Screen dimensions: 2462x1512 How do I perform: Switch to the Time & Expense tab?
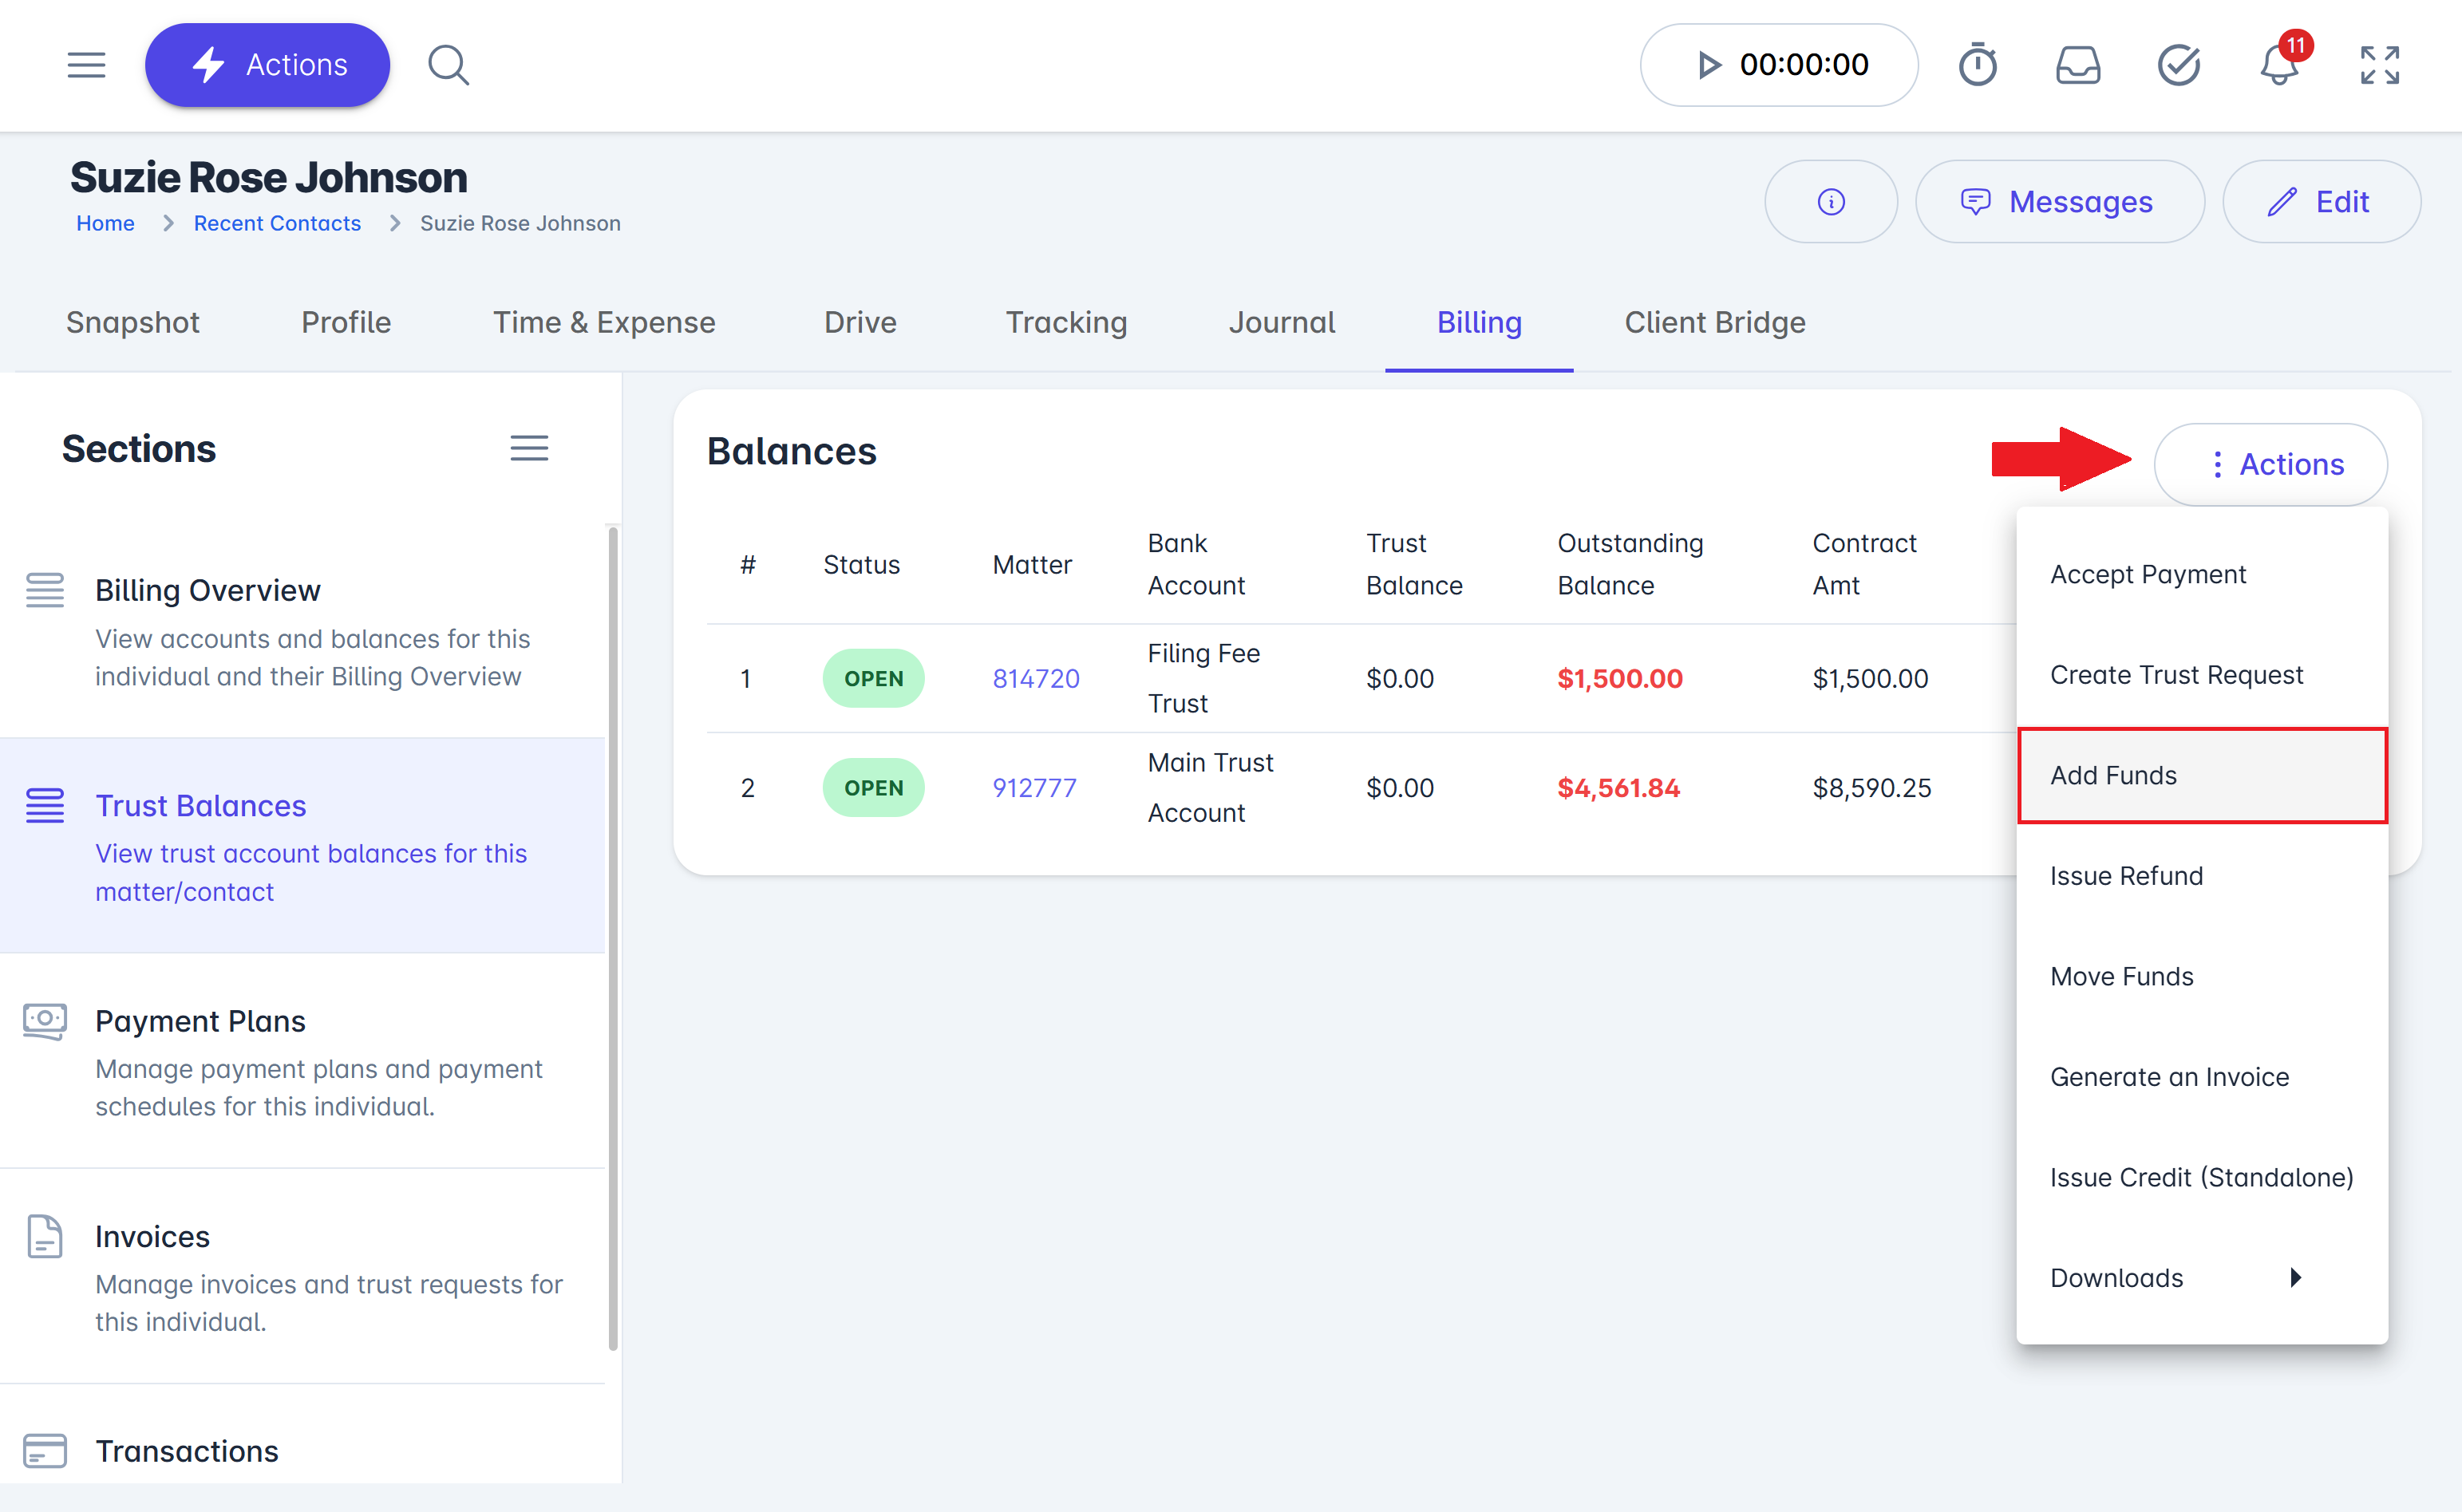[604, 322]
